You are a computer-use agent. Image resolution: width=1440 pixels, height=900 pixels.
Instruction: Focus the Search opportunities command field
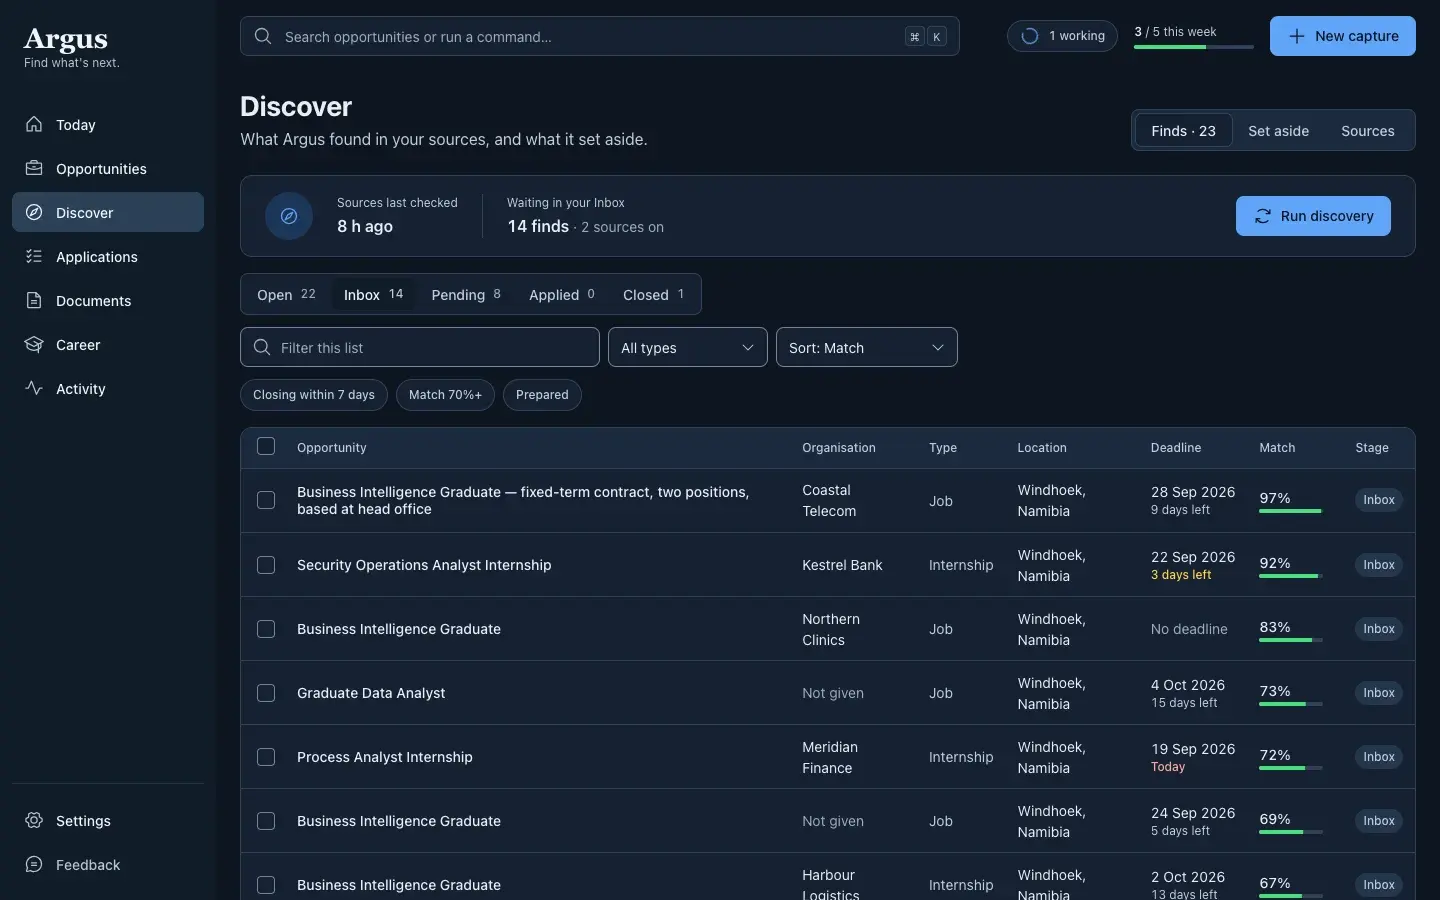600,36
